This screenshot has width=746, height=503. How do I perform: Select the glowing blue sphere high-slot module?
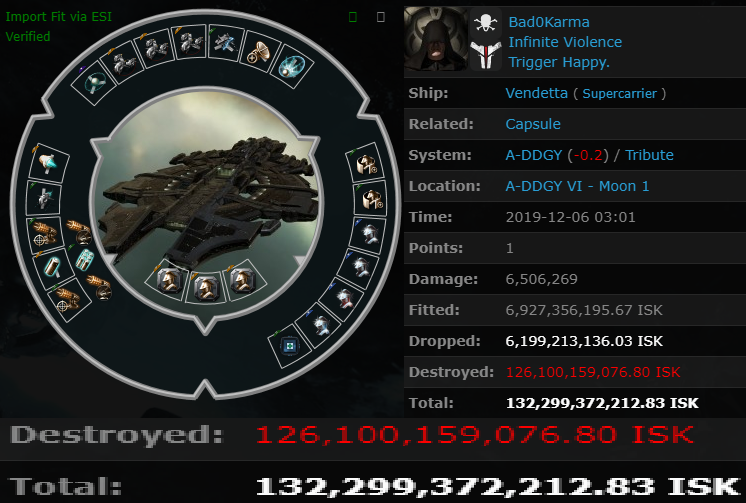[292, 67]
